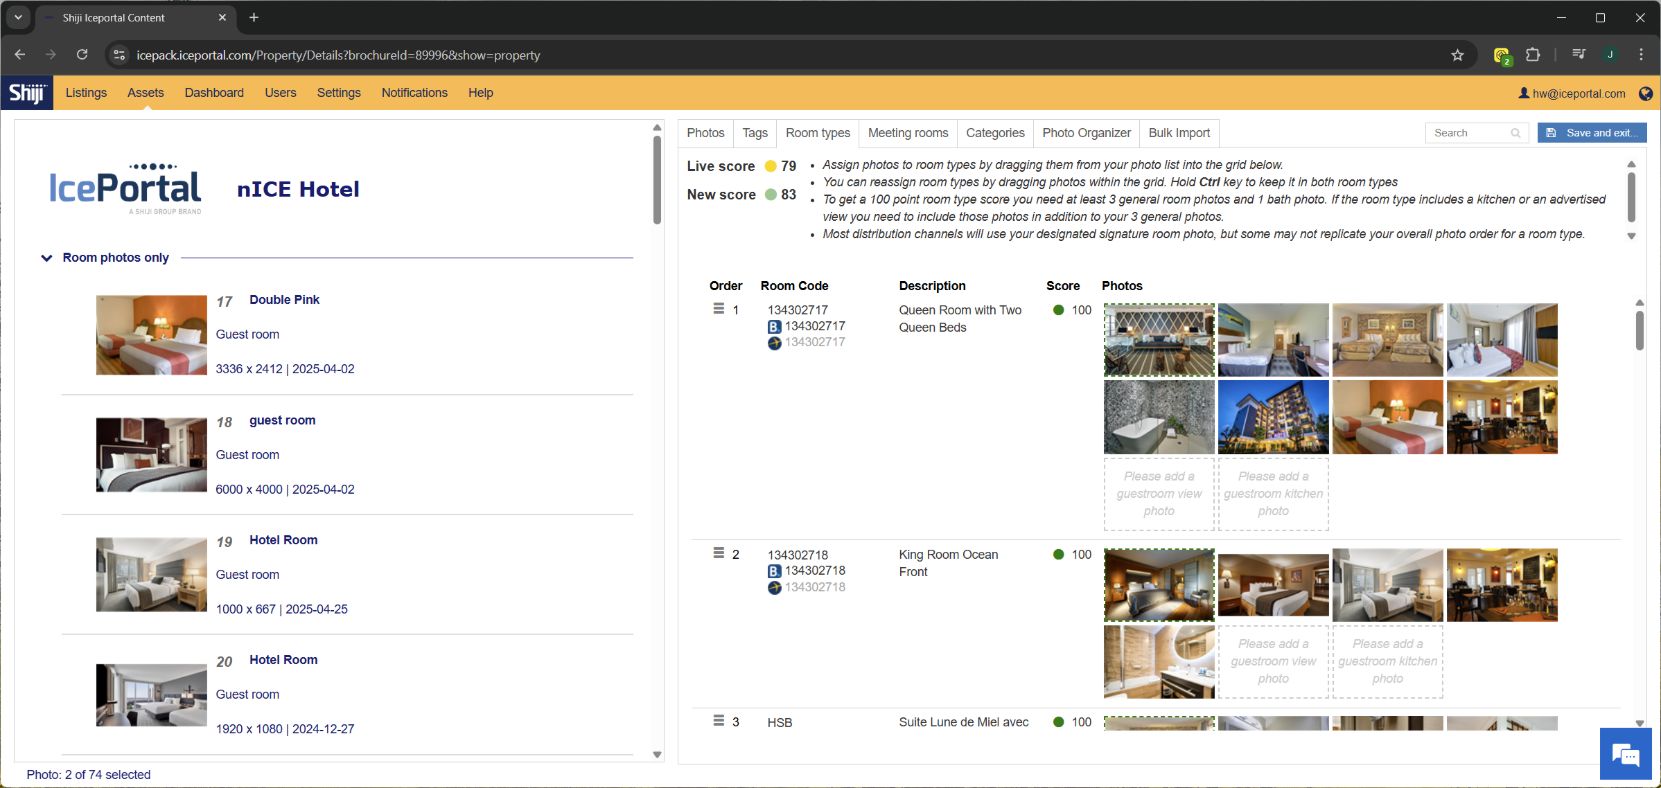Open the browser tab list dropdown
Screen dimensions: 1661x788
coord(18,17)
